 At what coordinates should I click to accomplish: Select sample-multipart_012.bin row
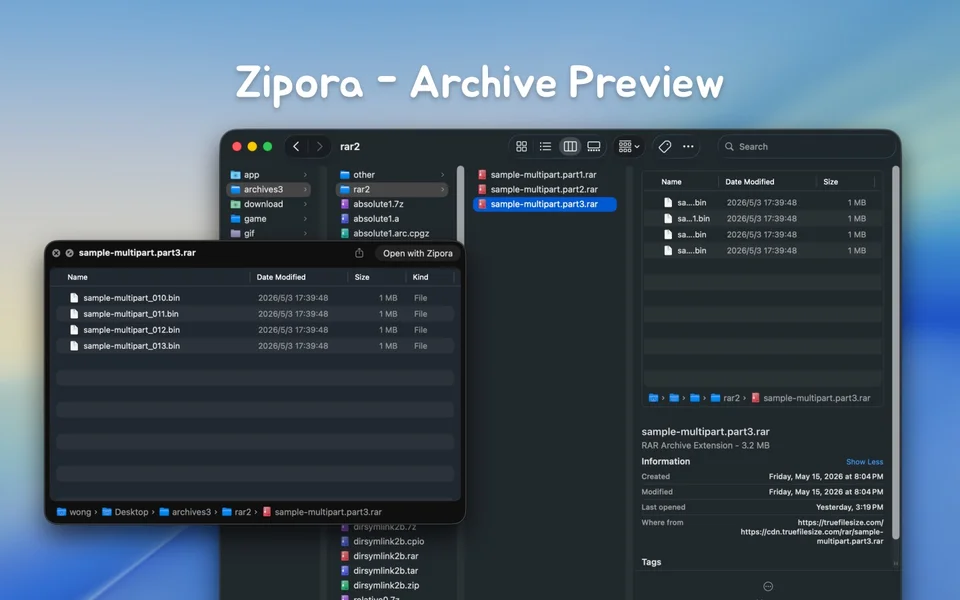point(255,330)
